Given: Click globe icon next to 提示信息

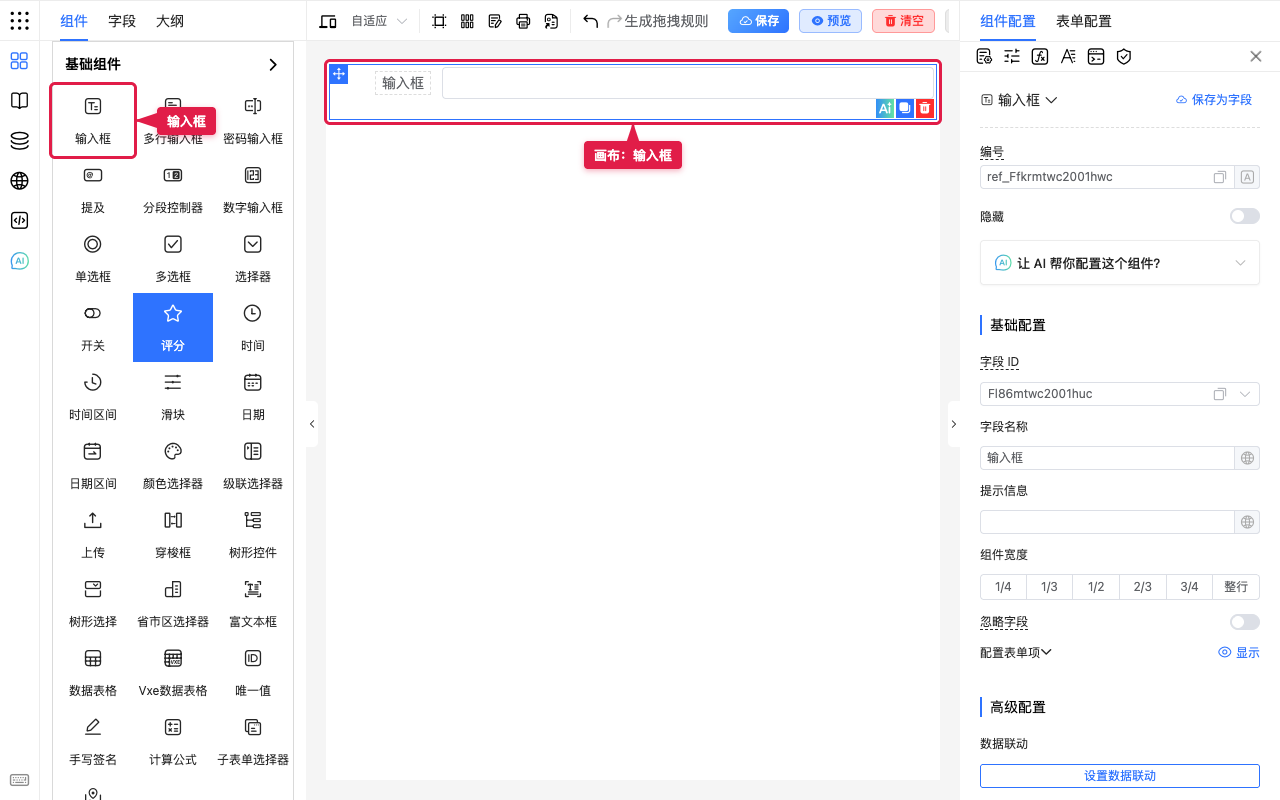Looking at the screenshot, I should [1248, 522].
